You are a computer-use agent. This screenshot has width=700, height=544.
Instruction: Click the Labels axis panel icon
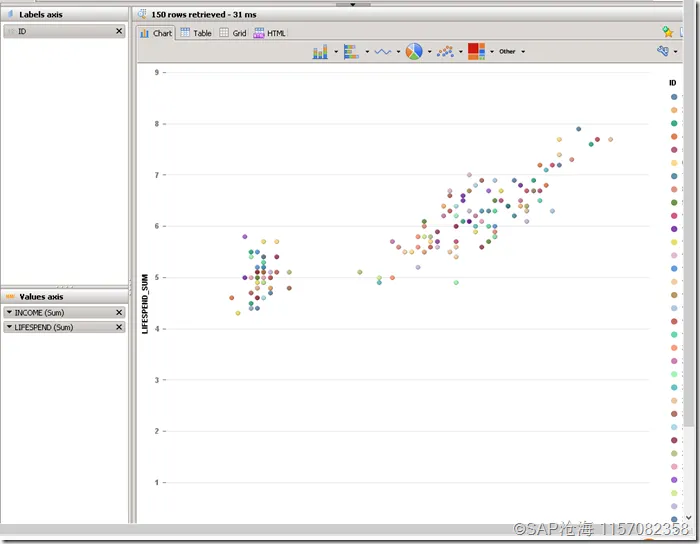point(10,14)
